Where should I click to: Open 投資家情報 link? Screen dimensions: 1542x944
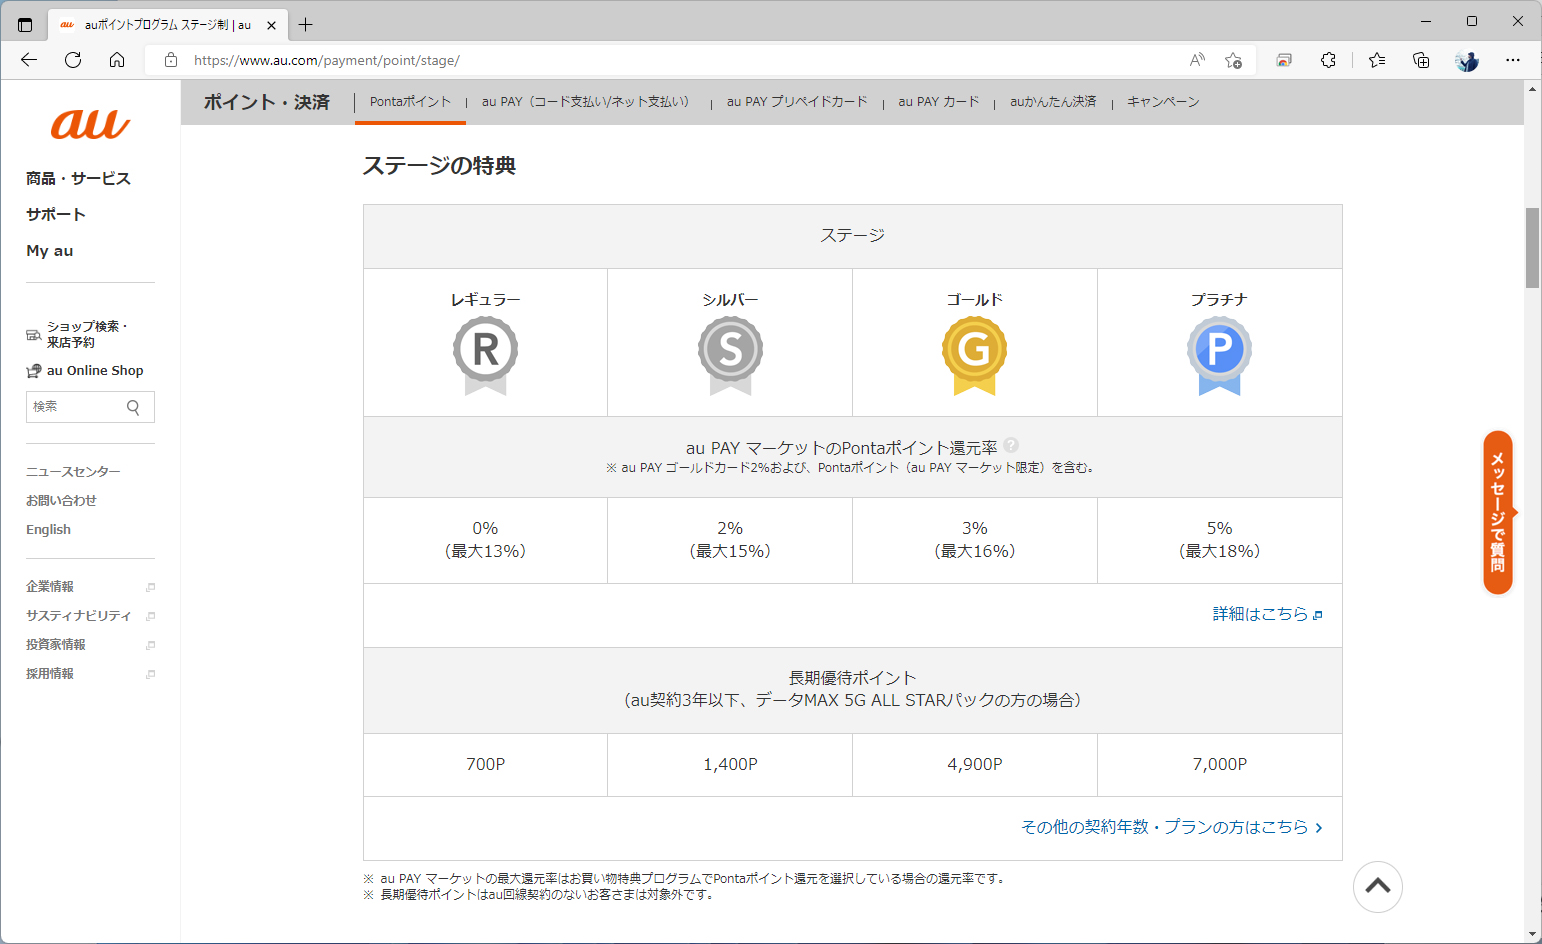(x=56, y=645)
